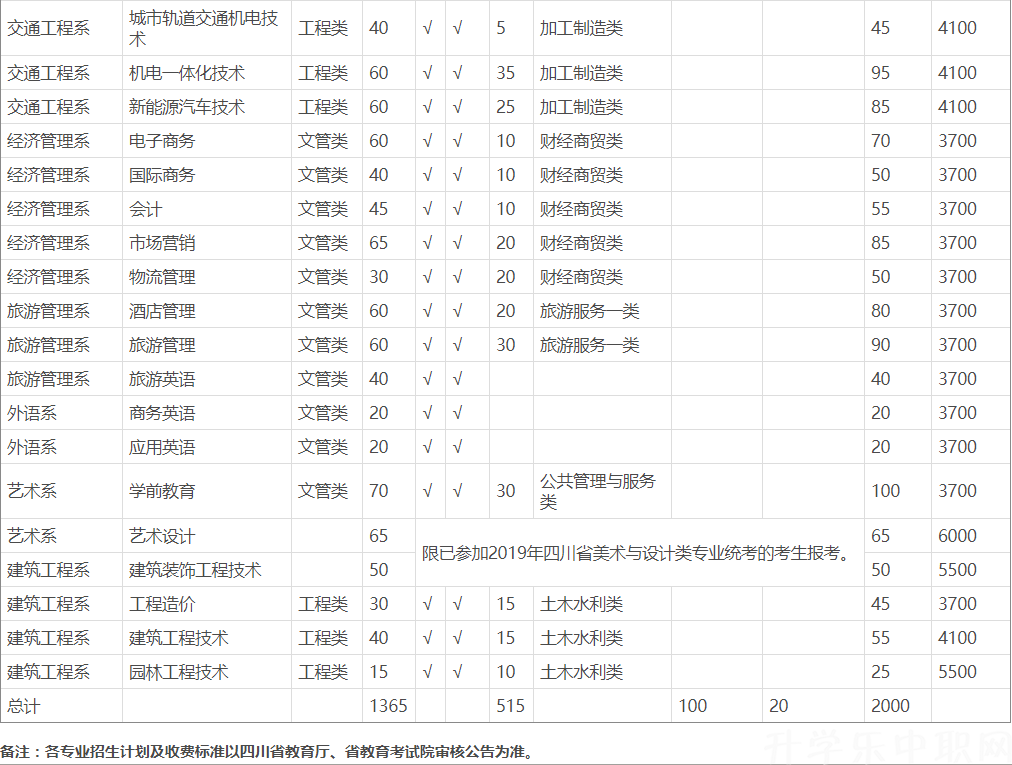Image resolution: width=1012 pixels, height=765 pixels.
Task: Click the 交通工程系 cell in 机电一体化技术 row
Action: pyautogui.click(x=61, y=73)
